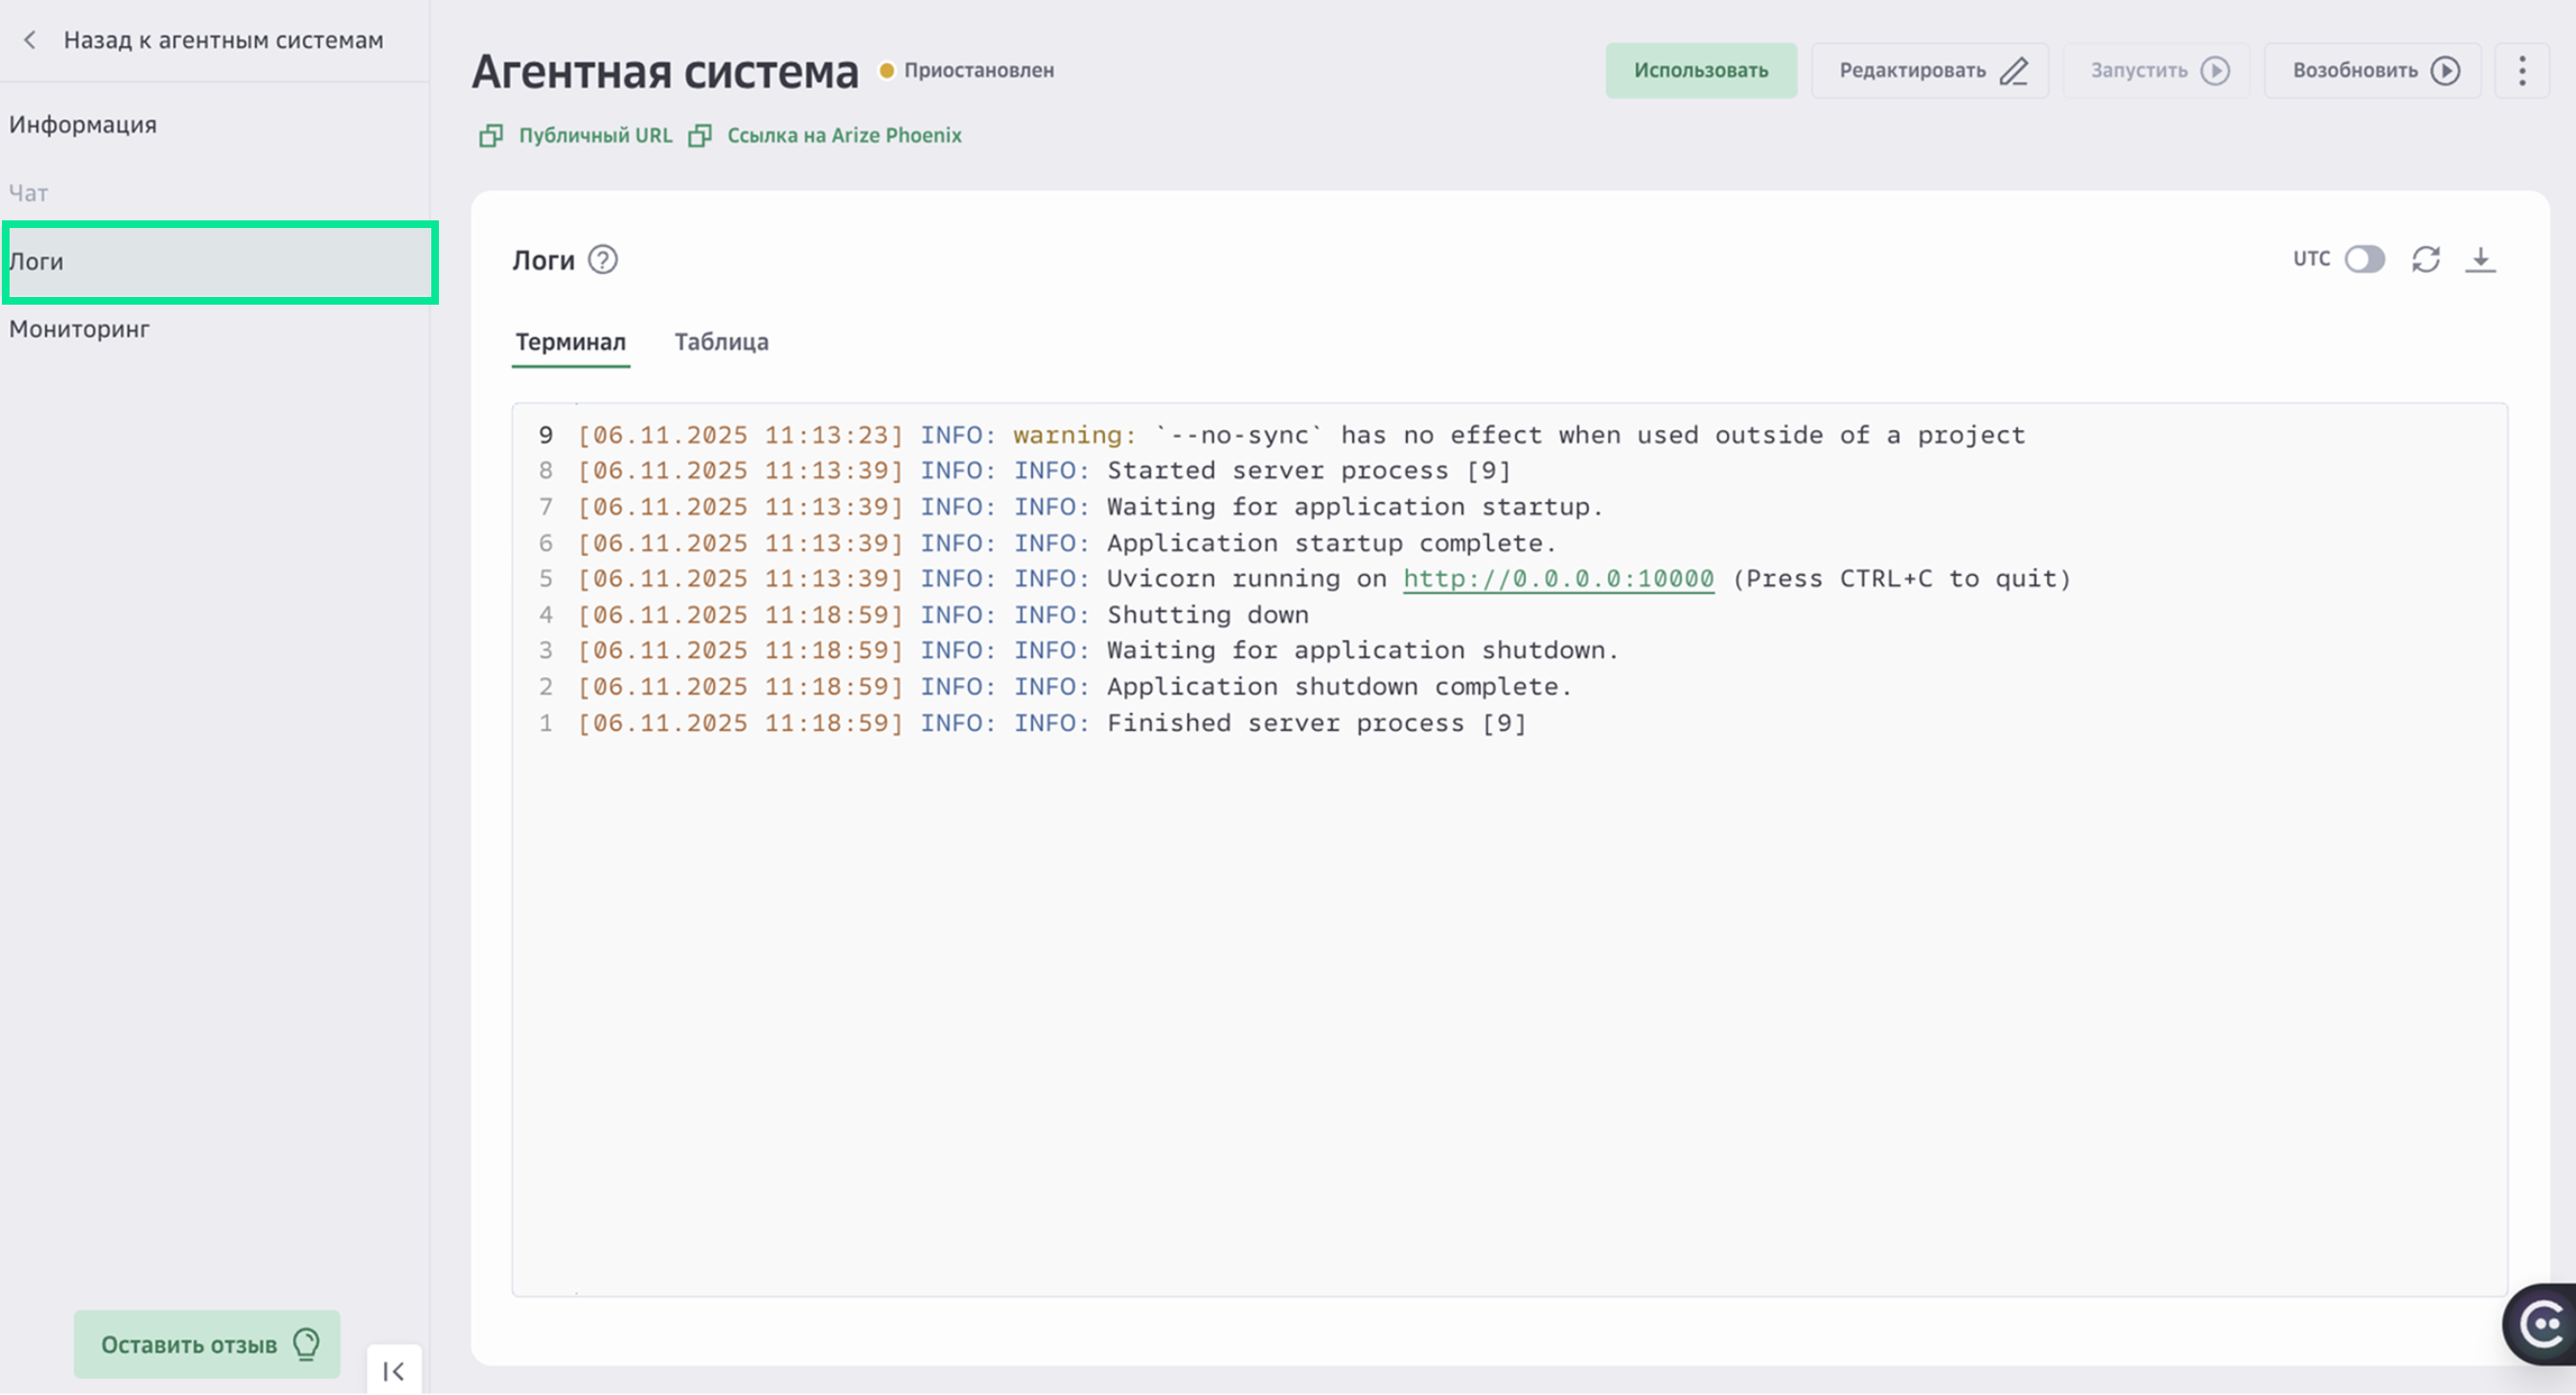Download logs using the download icon
Viewport: 2576px width, 1395px height.
click(x=2483, y=259)
